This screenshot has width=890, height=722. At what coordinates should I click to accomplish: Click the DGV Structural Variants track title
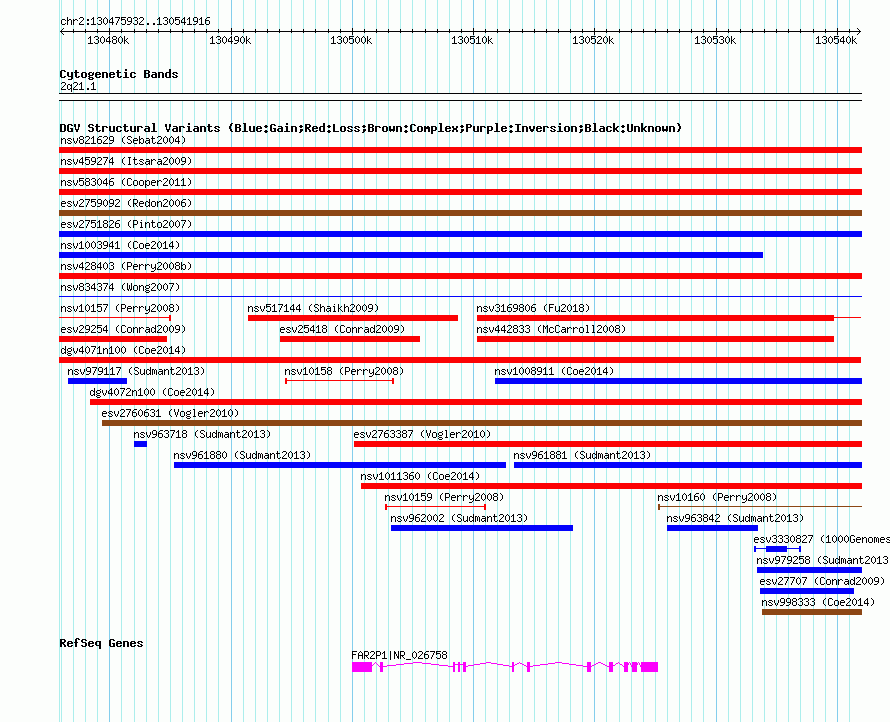(x=371, y=128)
